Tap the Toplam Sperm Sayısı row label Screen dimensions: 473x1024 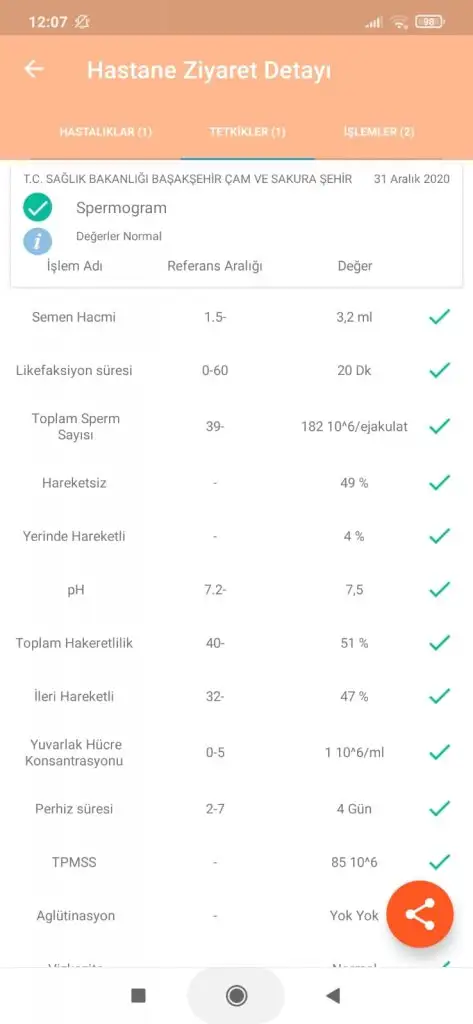tap(76, 426)
